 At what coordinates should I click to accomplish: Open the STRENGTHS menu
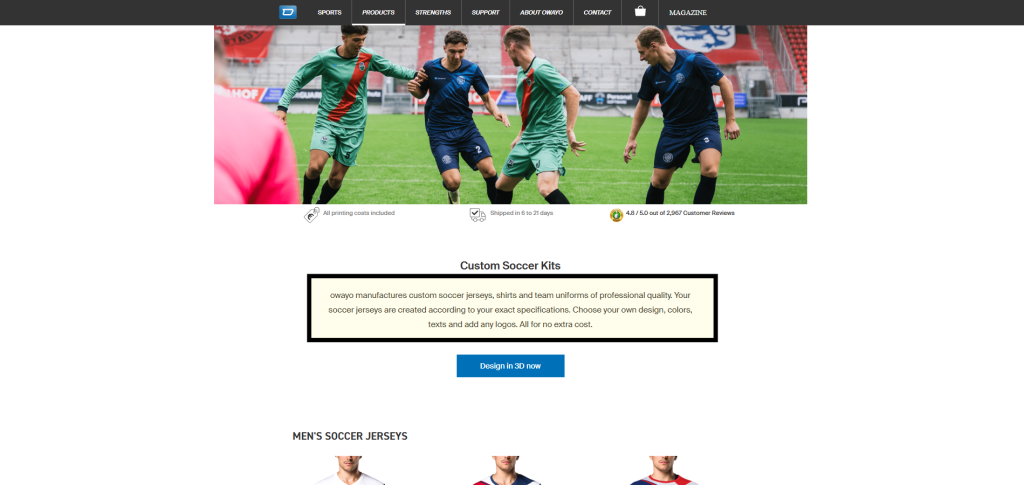[433, 12]
